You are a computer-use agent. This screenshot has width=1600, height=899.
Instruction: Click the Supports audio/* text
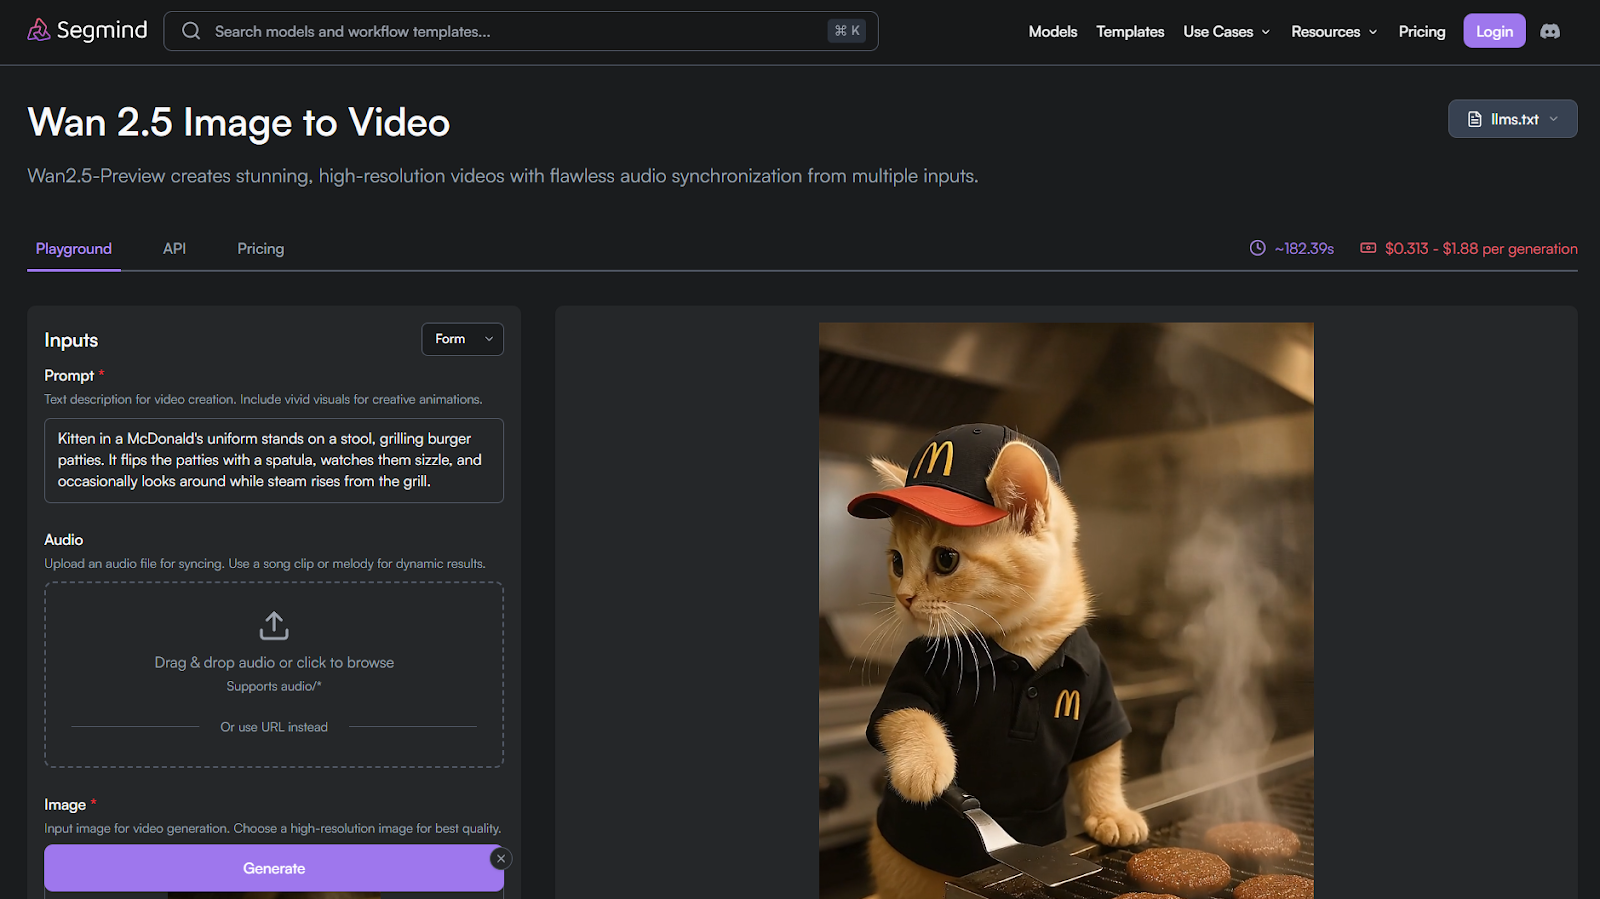pyautogui.click(x=274, y=686)
